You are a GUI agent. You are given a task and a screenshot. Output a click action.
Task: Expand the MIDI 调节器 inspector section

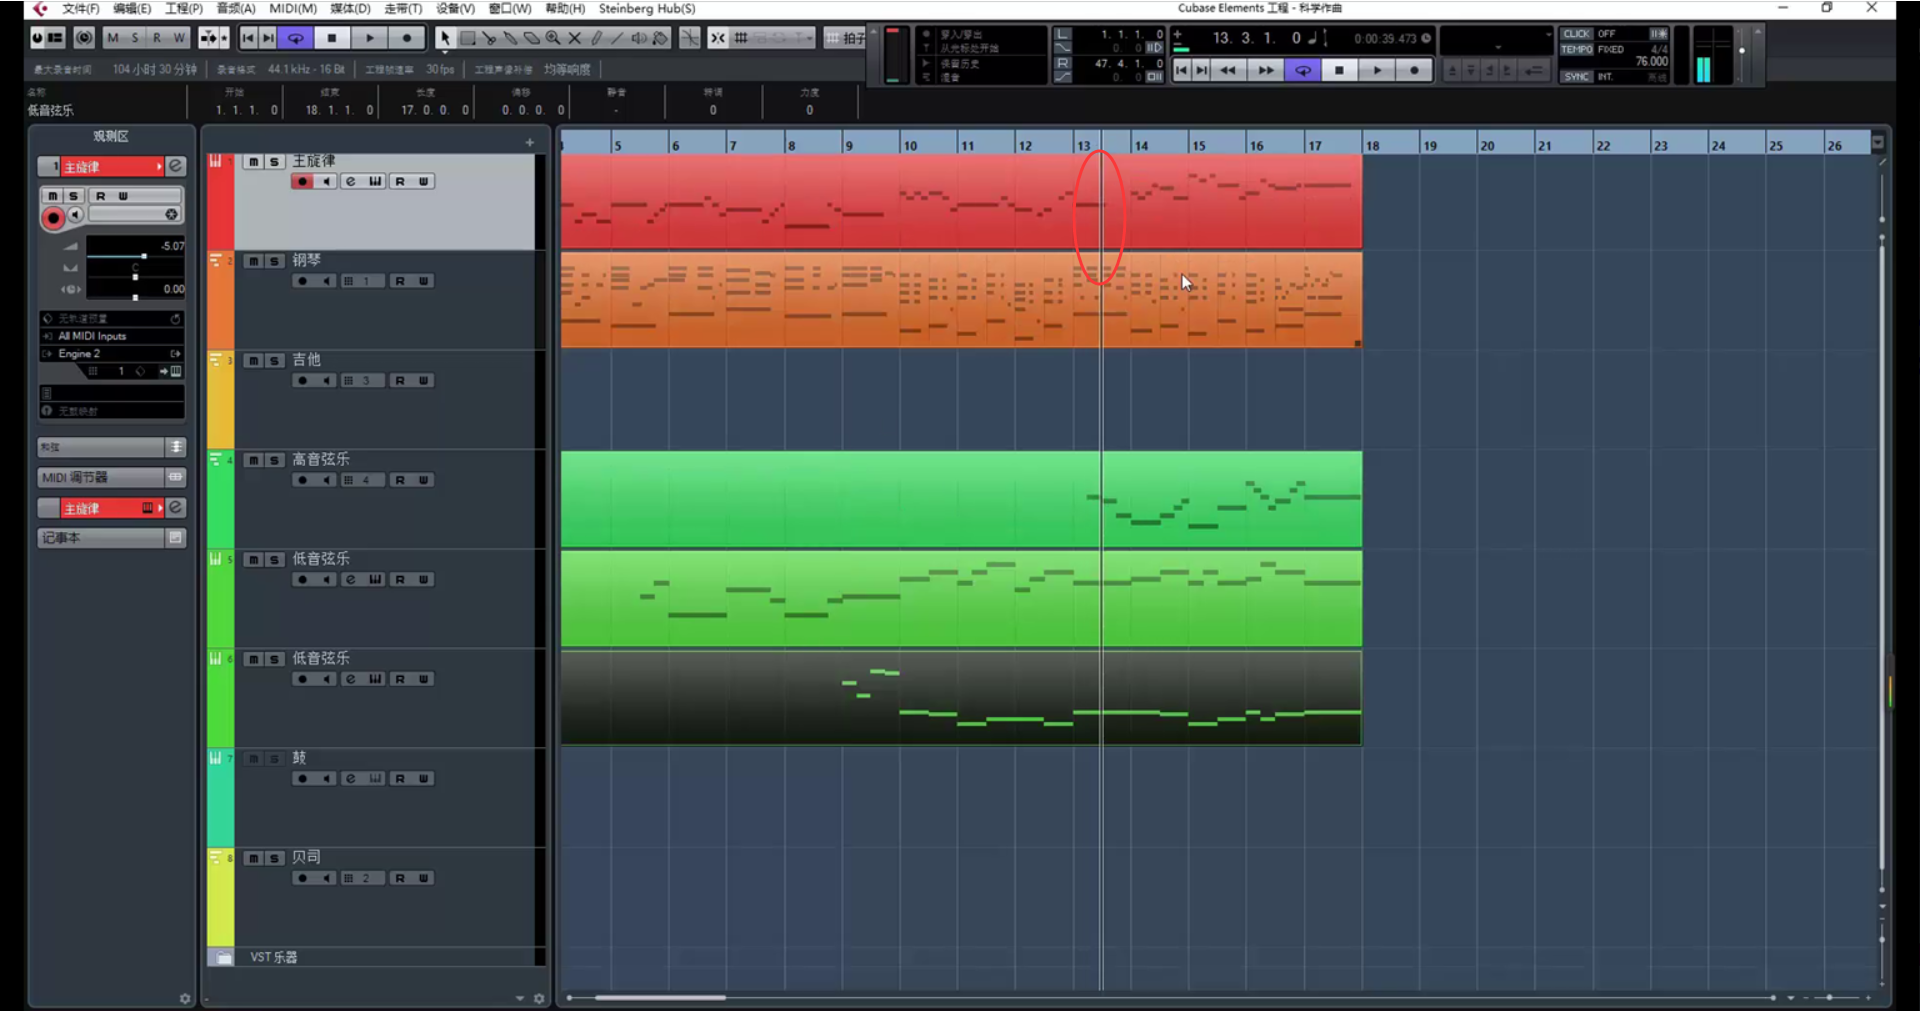(111, 477)
